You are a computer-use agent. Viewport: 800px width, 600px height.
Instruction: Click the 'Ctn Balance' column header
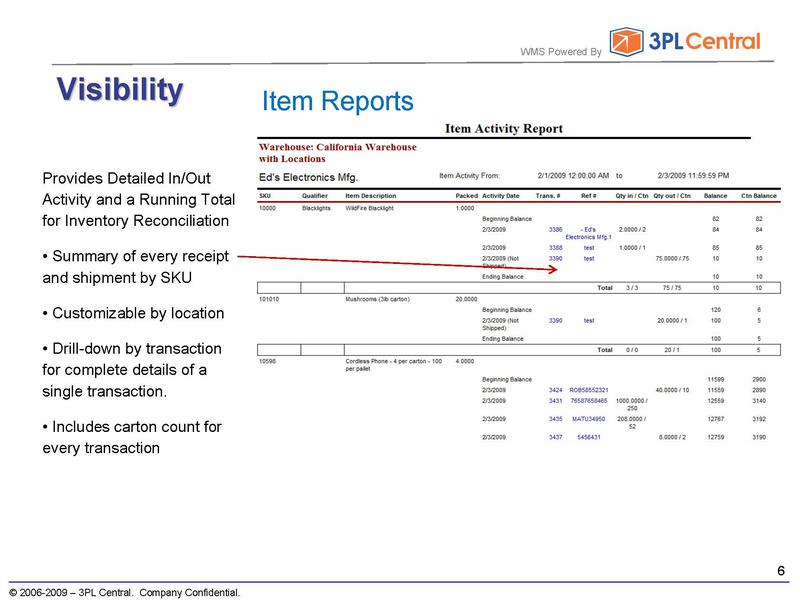tap(759, 196)
